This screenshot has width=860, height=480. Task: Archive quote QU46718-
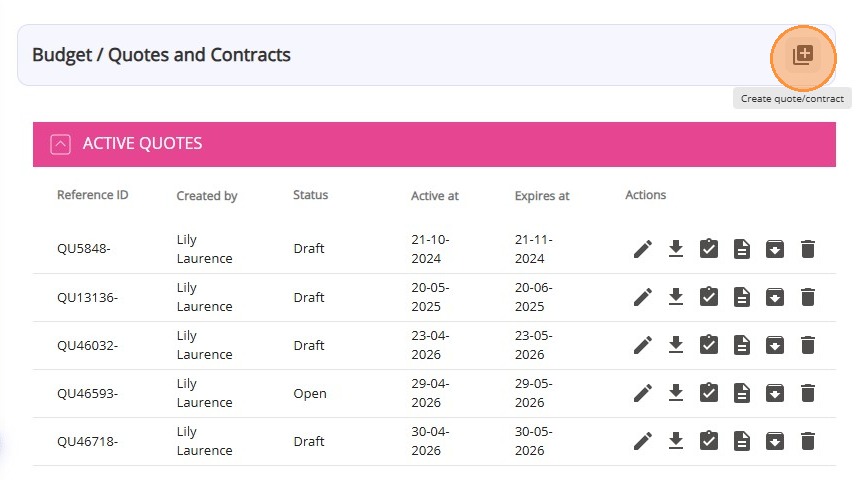[775, 441]
